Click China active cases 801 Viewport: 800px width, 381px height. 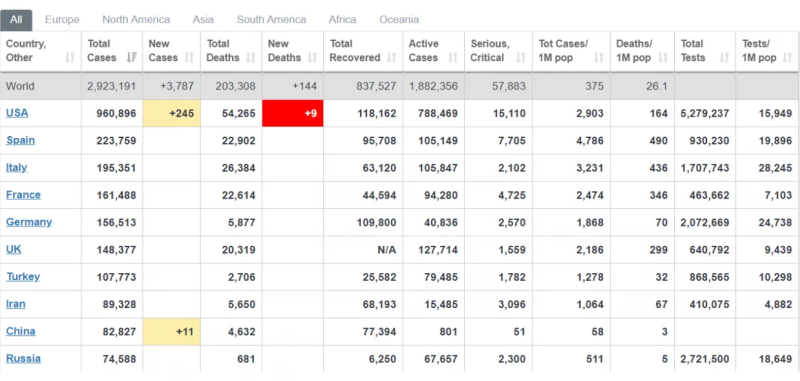coord(449,332)
